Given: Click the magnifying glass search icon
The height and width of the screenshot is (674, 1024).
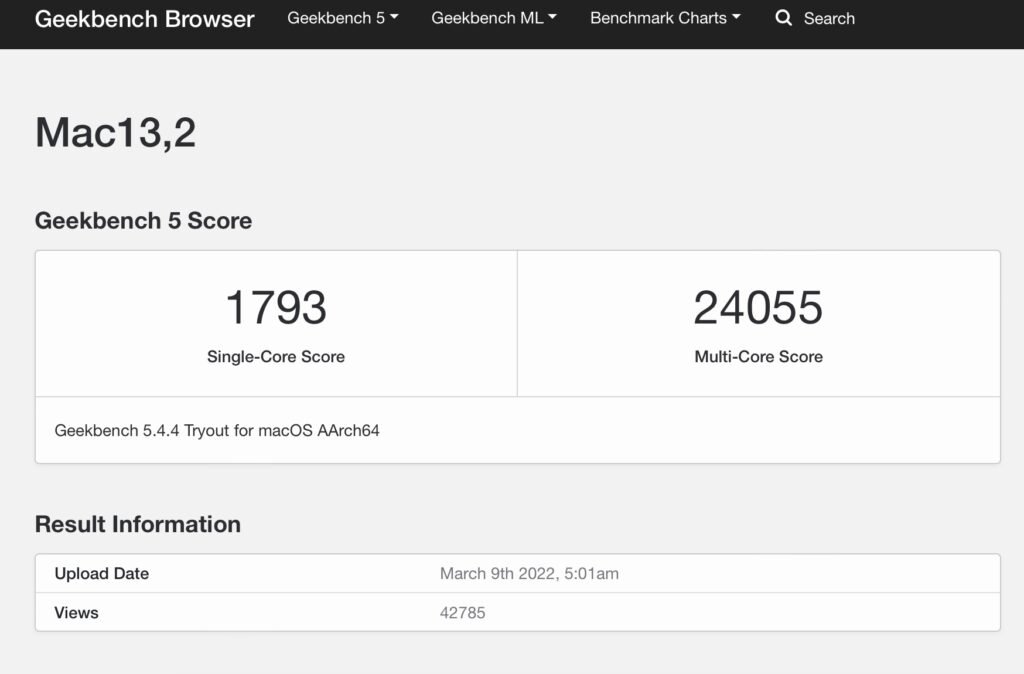Looking at the screenshot, I should click(784, 18).
